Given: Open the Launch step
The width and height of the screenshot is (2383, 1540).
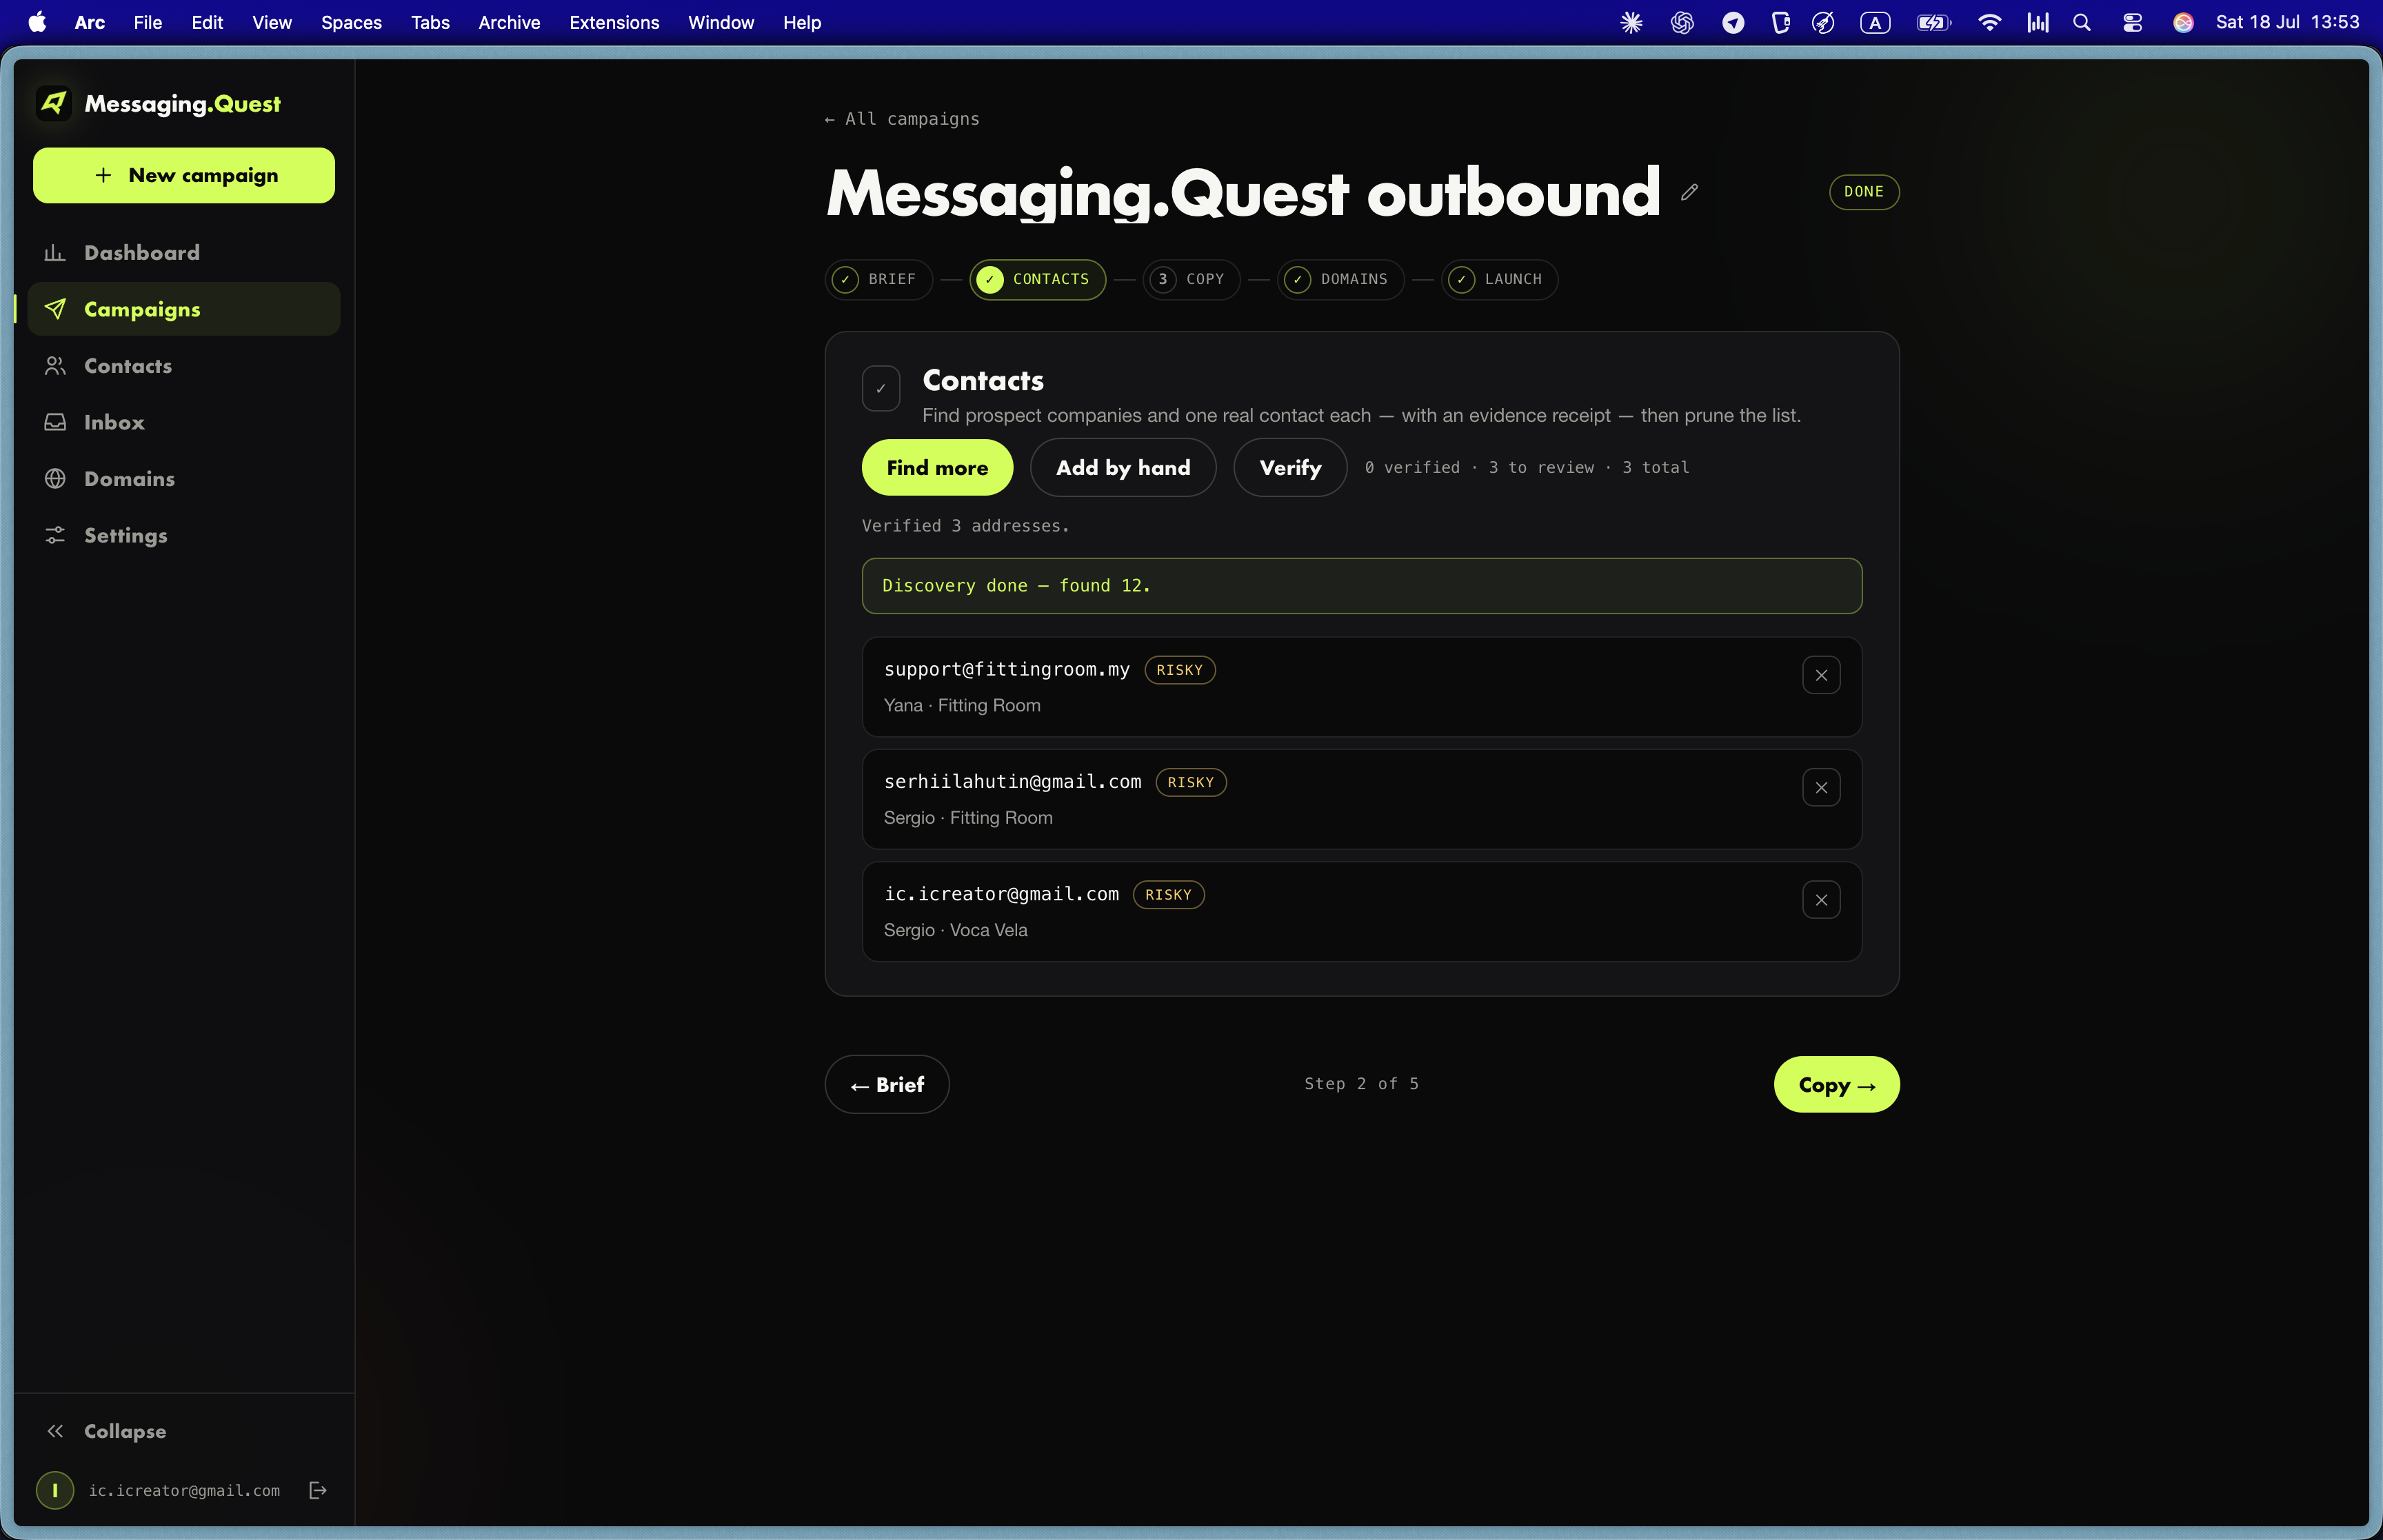Looking at the screenshot, I should 1499,279.
